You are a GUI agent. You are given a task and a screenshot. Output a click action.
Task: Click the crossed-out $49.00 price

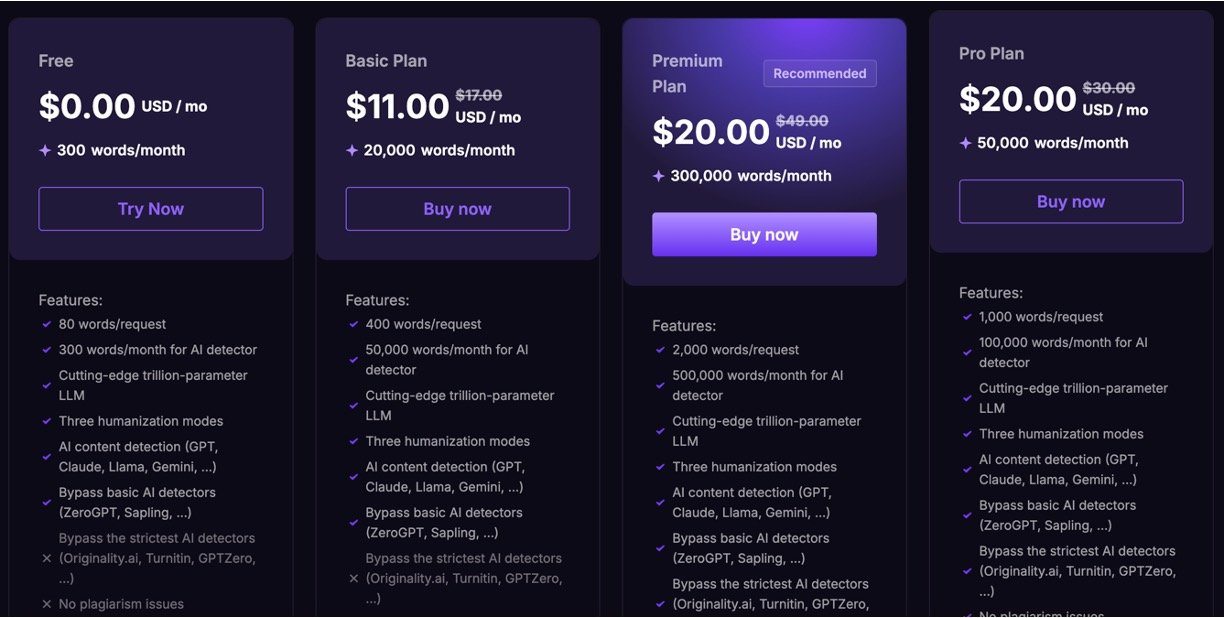[x=802, y=121]
